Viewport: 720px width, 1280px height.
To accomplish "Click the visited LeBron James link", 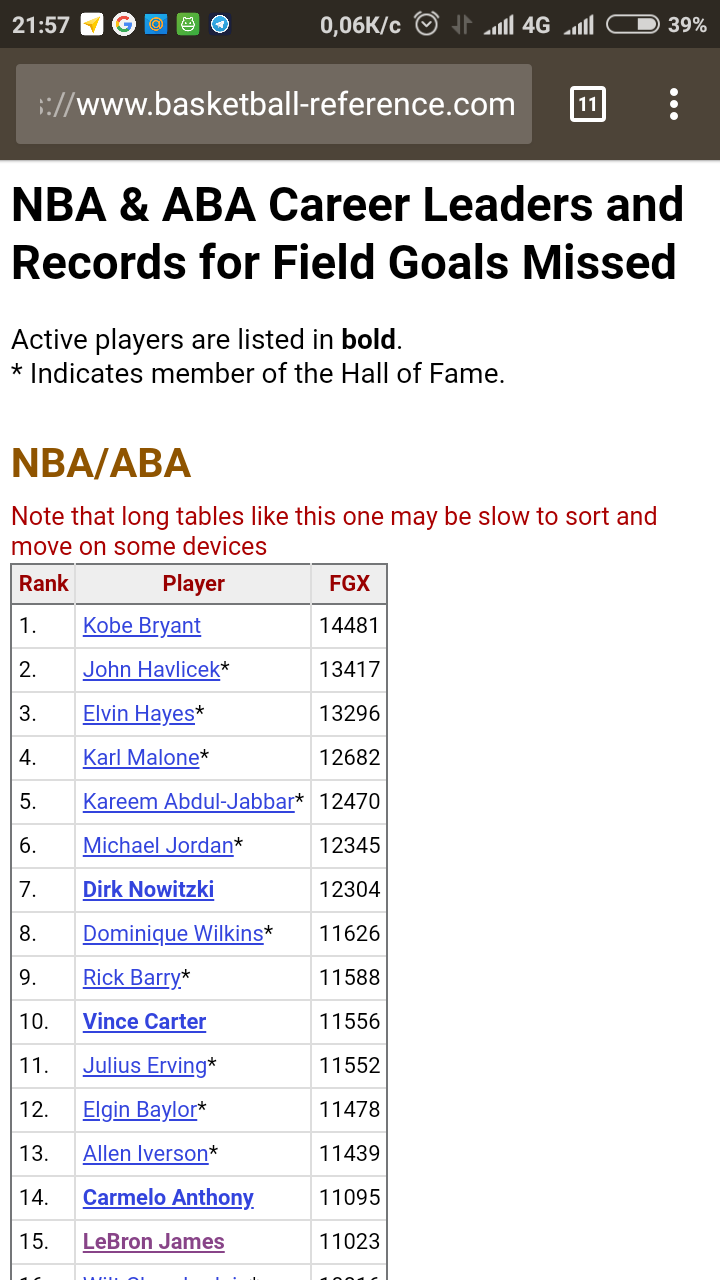I will [153, 1242].
